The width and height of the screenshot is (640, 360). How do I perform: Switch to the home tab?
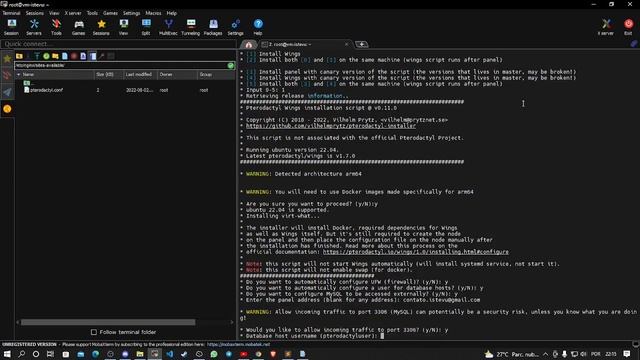tap(249, 44)
